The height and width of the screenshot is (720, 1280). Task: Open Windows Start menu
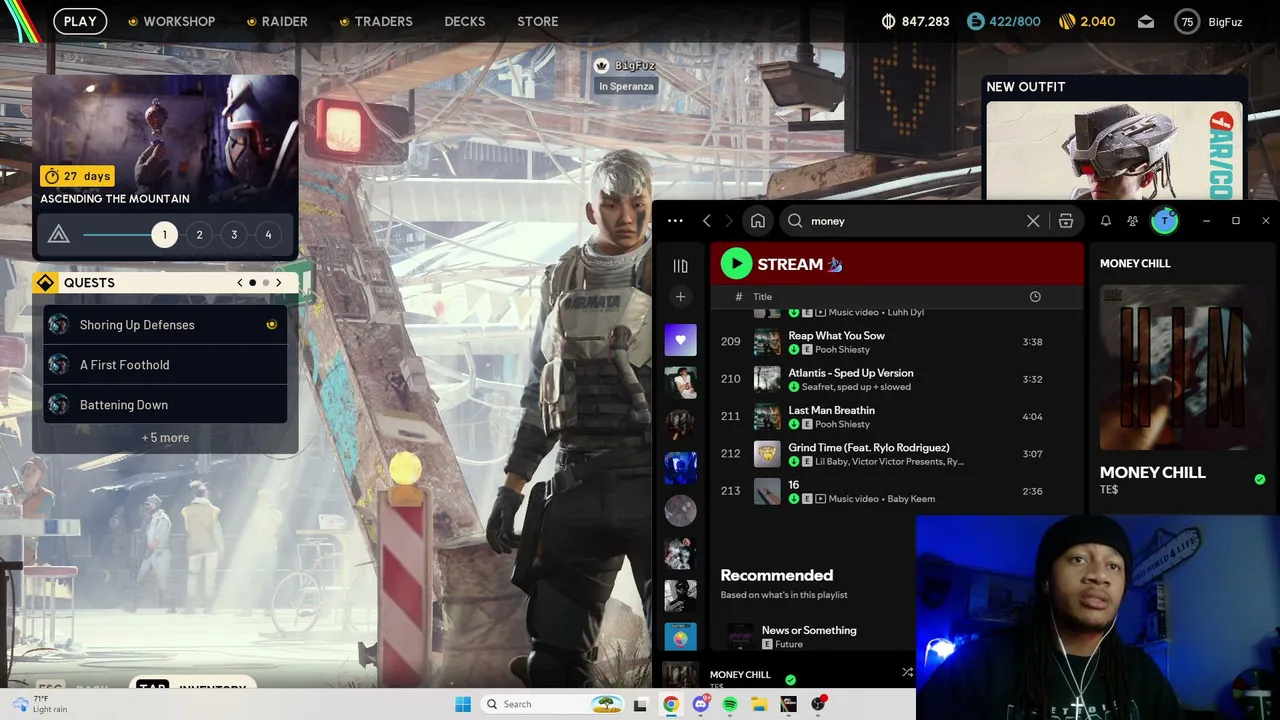pos(463,704)
